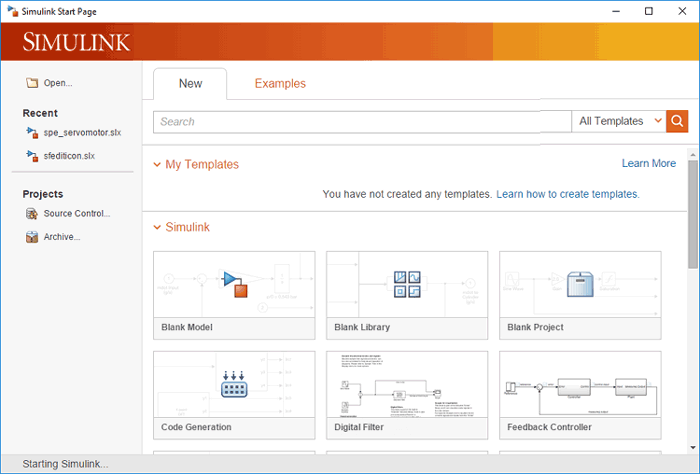Open recent file sfediticon.slx

tap(69, 156)
